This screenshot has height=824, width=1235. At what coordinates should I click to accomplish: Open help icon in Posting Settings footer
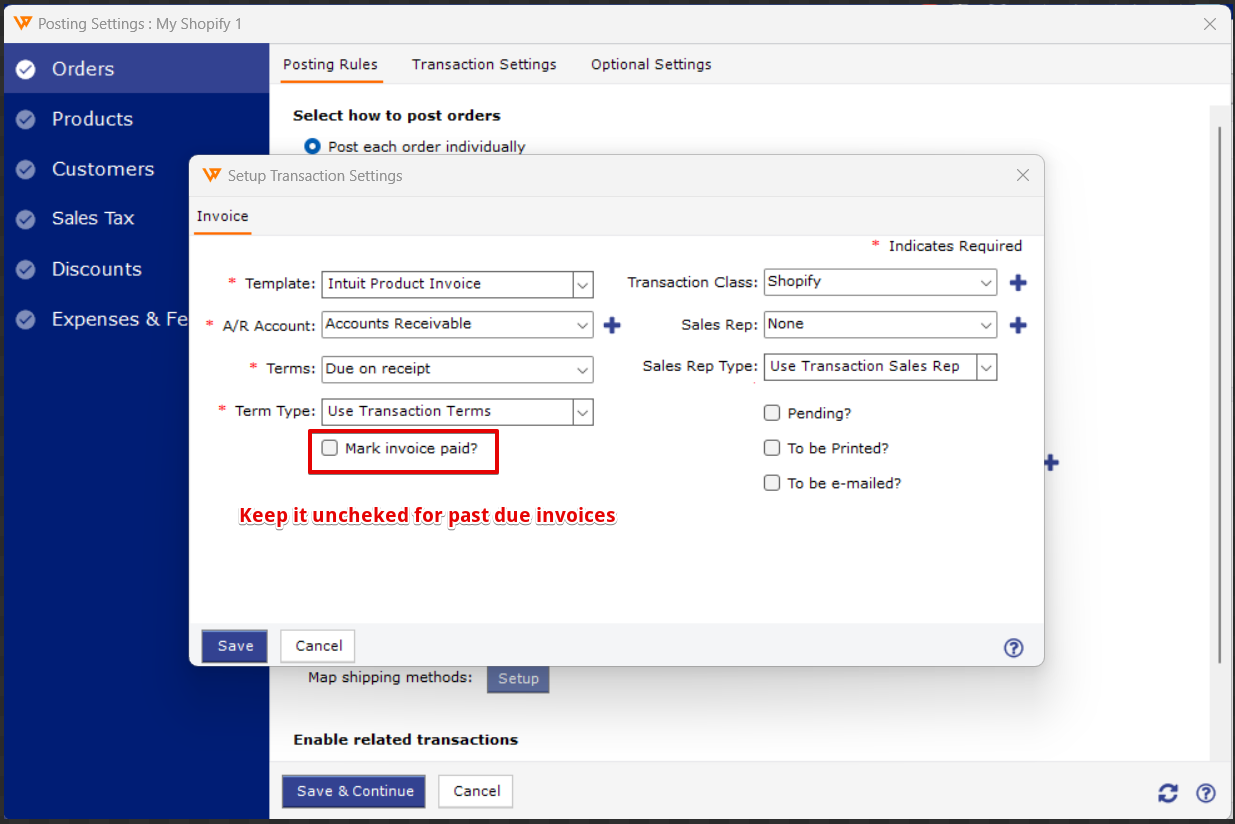tap(1206, 793)
